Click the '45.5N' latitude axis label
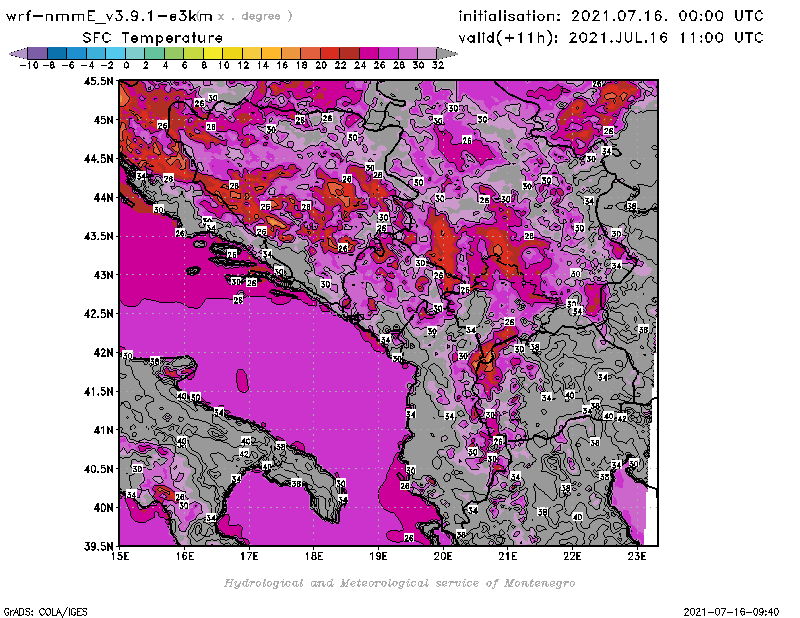800x618 pixels. pos(99,81)
